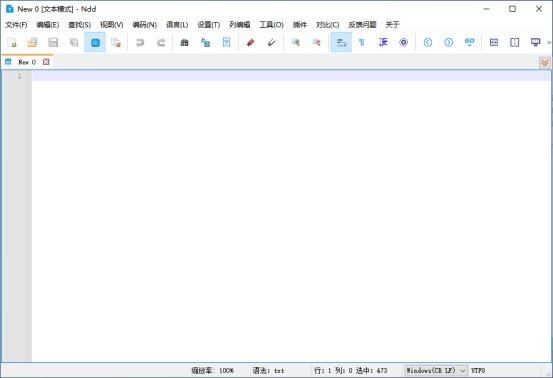
Task: Click the 缩放率: 100% status text
Action: (x=212, y=371)
